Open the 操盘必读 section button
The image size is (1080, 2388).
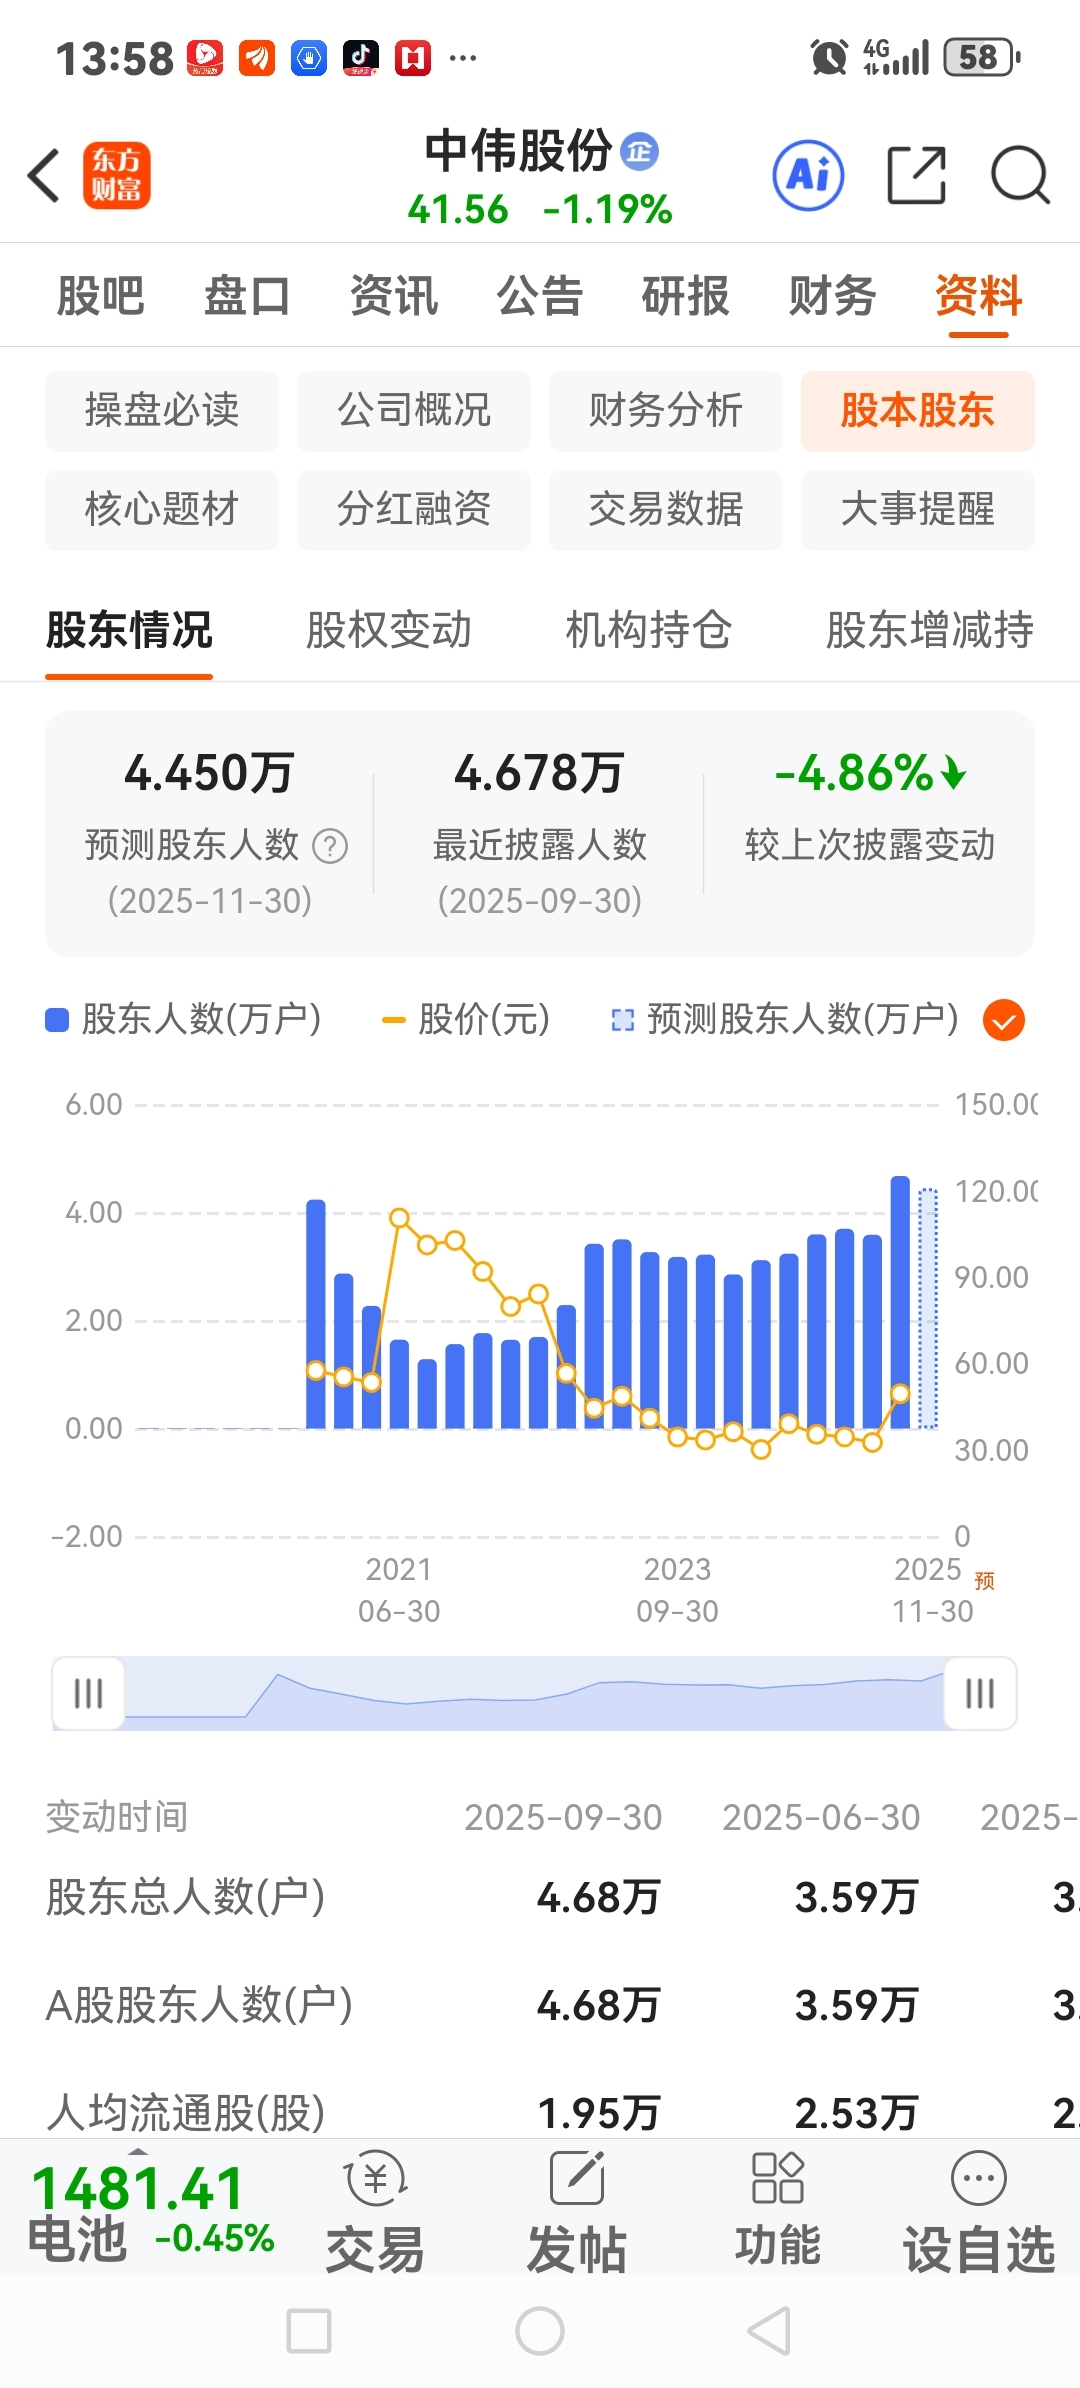(162, 411)
